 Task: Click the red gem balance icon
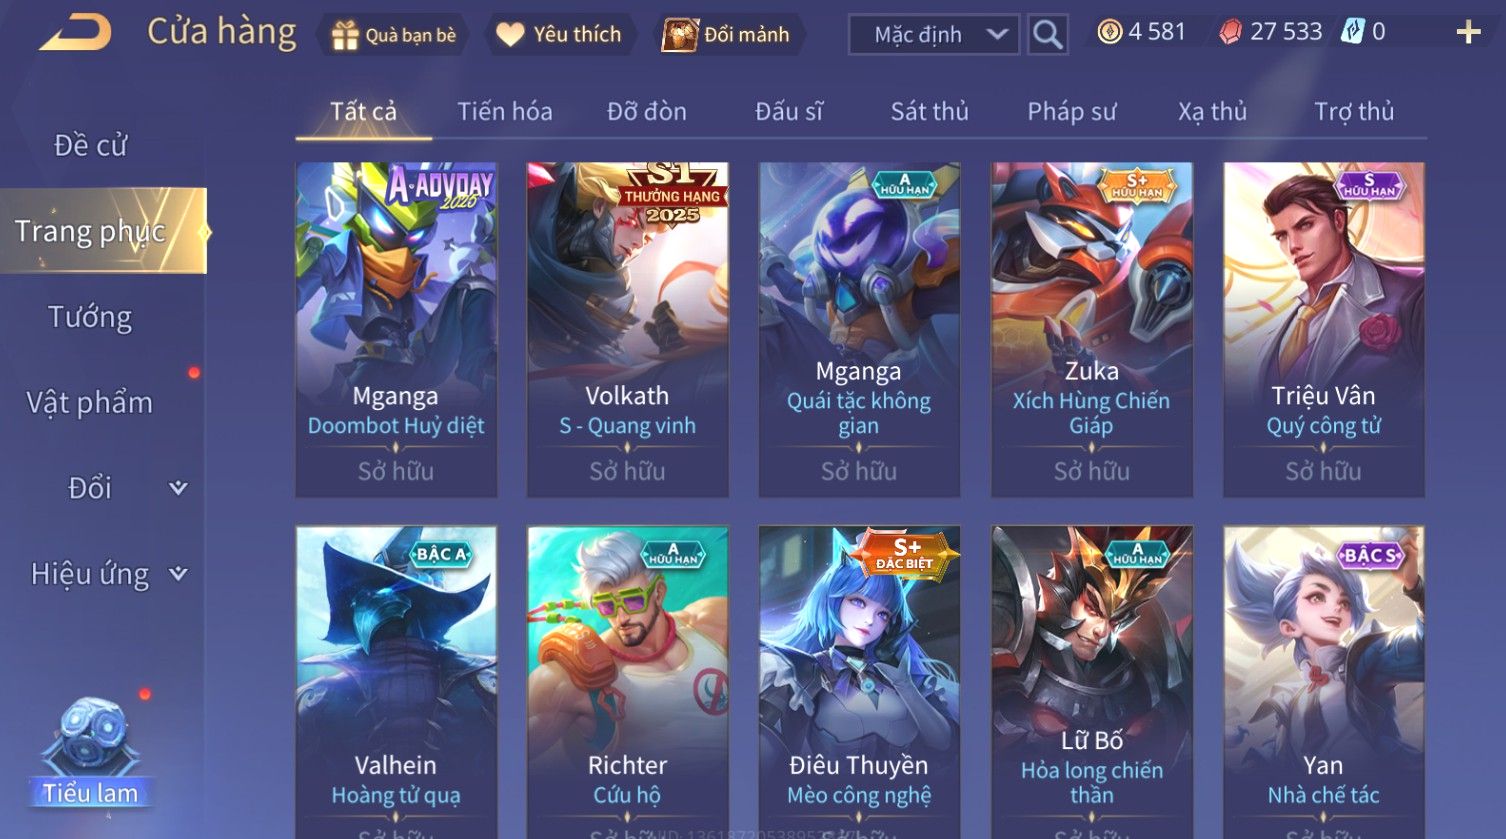pyautogui.click(x=1231, y=33)
